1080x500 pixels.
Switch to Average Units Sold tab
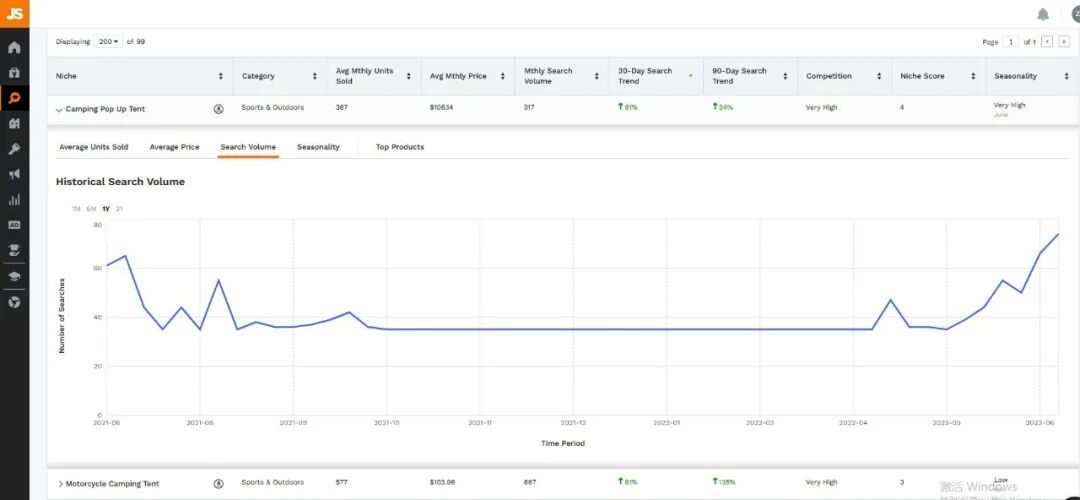click(x=94, y=147)
